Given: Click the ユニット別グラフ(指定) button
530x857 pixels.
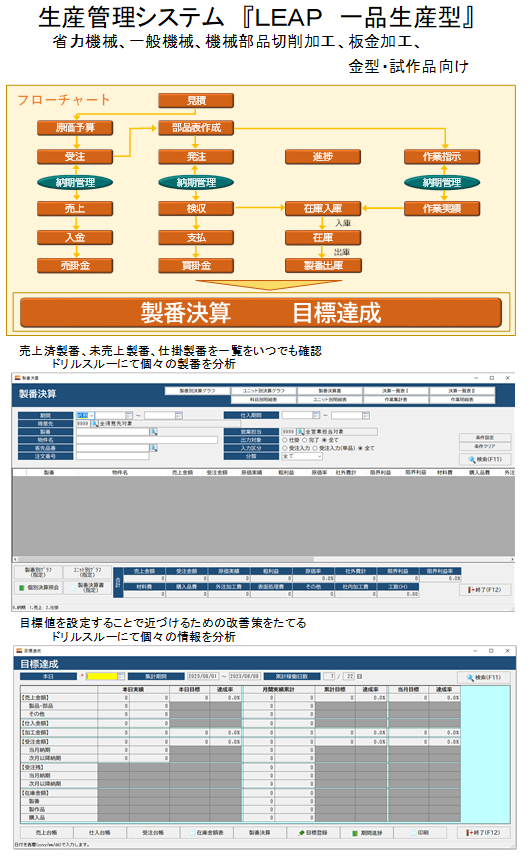Looking at the screenshot, I should 87,572.
